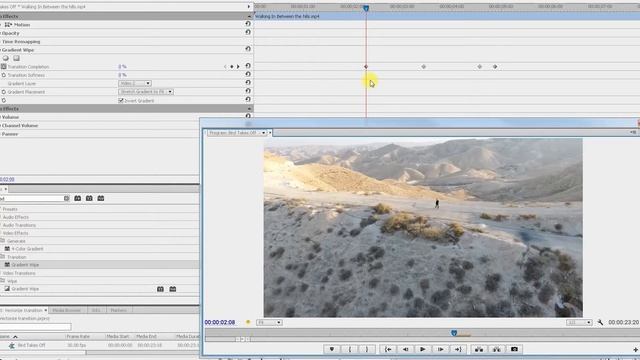Image resolution: width=640 pixels, height=360 pixels.
Task: Click the Export Frame camera button
Action: [x=514, y=349]
